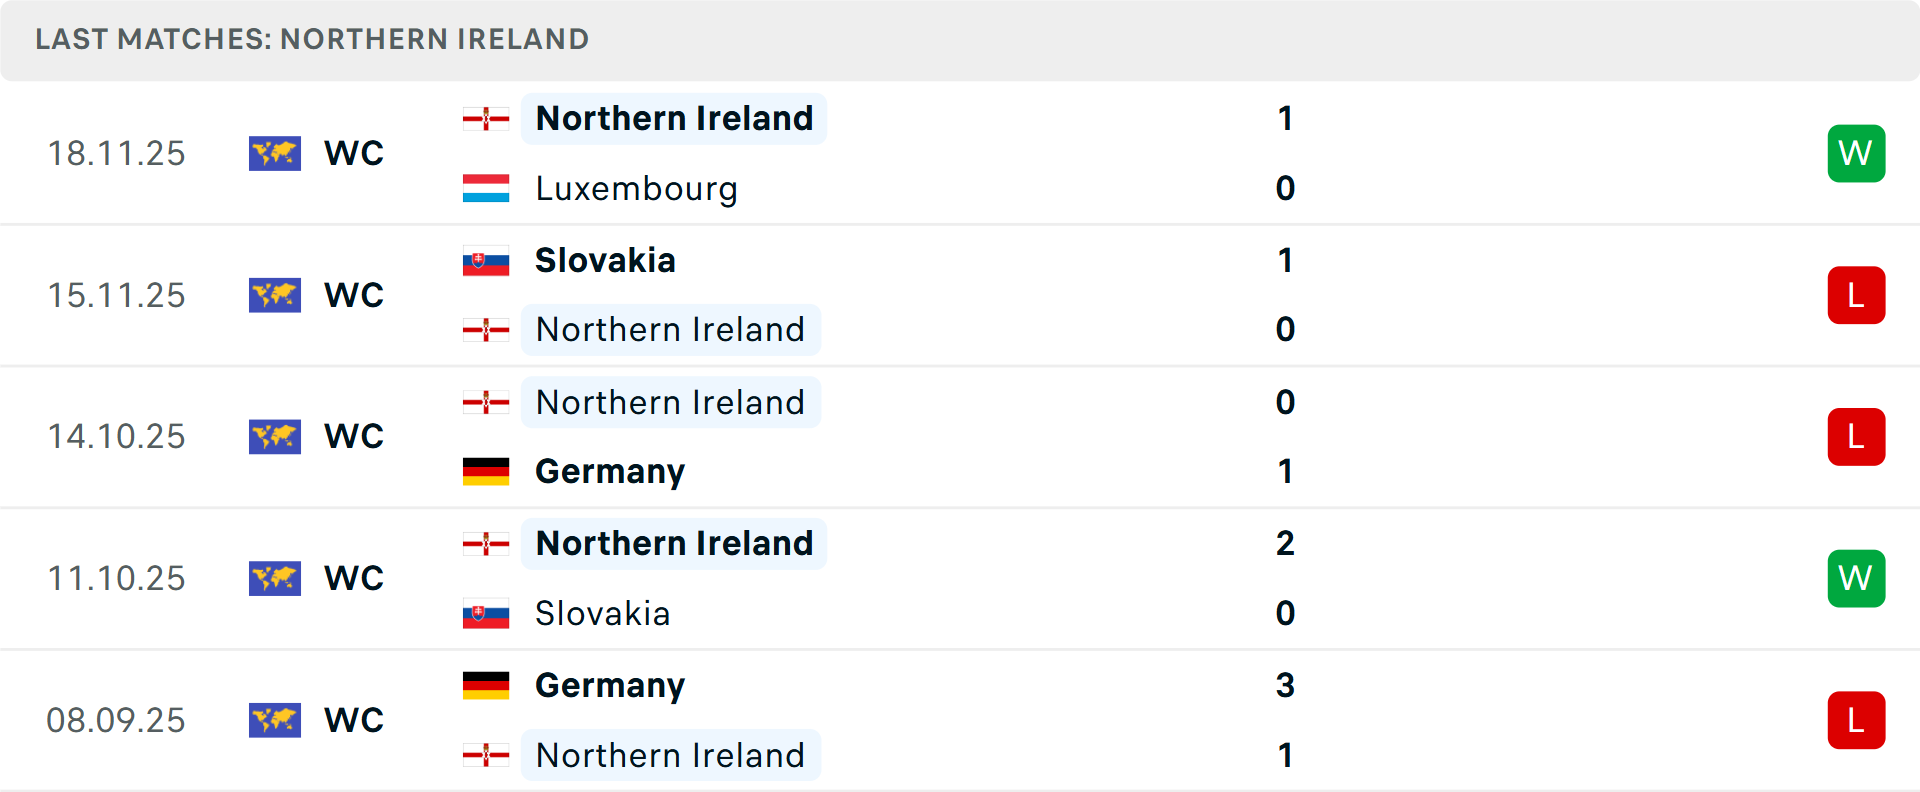The image size is (1920, 792).
Task: Select highlighted Northern Ireland name in 08.09.25 match
Action: pyautogui.click(x=670, y=755)
